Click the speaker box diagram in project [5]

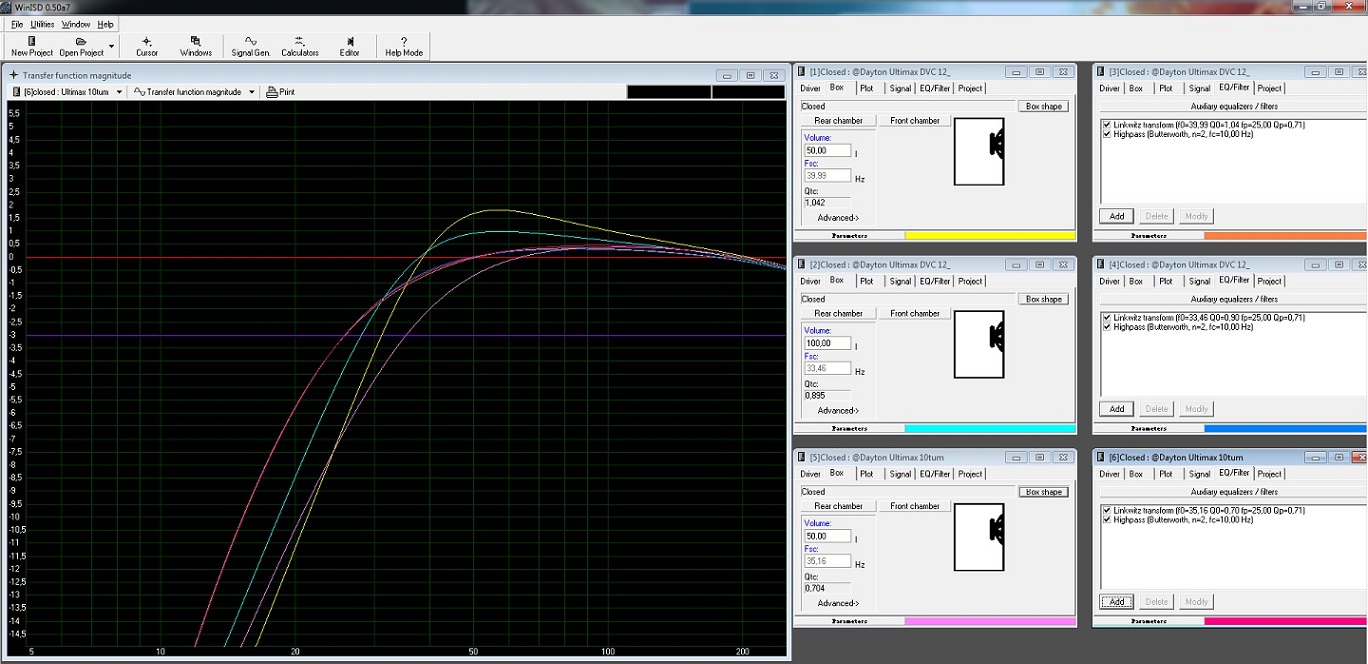[x=979, y=537]
